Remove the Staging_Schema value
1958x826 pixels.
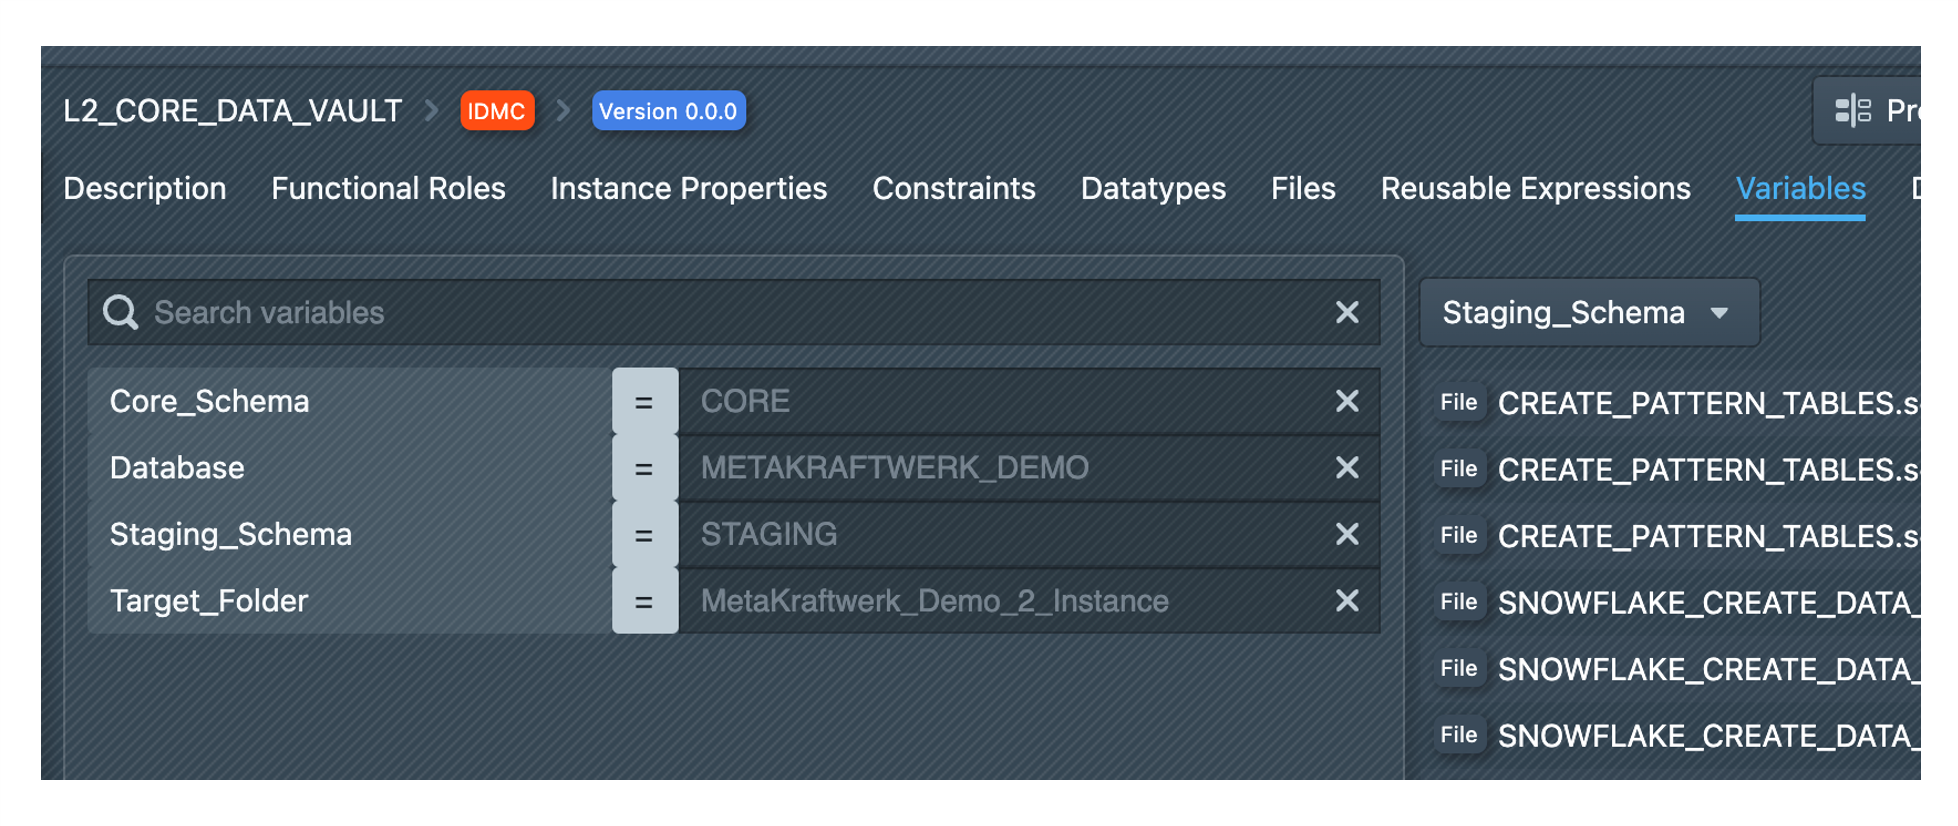coord(1346,534)
